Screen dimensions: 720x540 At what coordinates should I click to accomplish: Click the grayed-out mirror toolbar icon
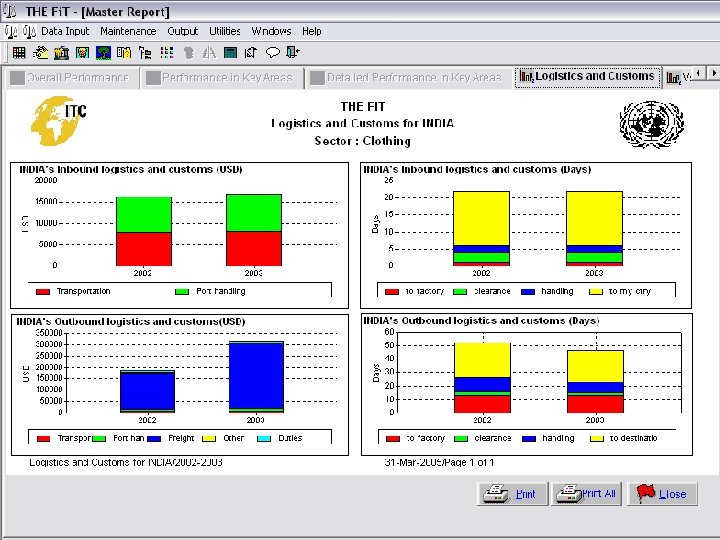tap(209, 53)
